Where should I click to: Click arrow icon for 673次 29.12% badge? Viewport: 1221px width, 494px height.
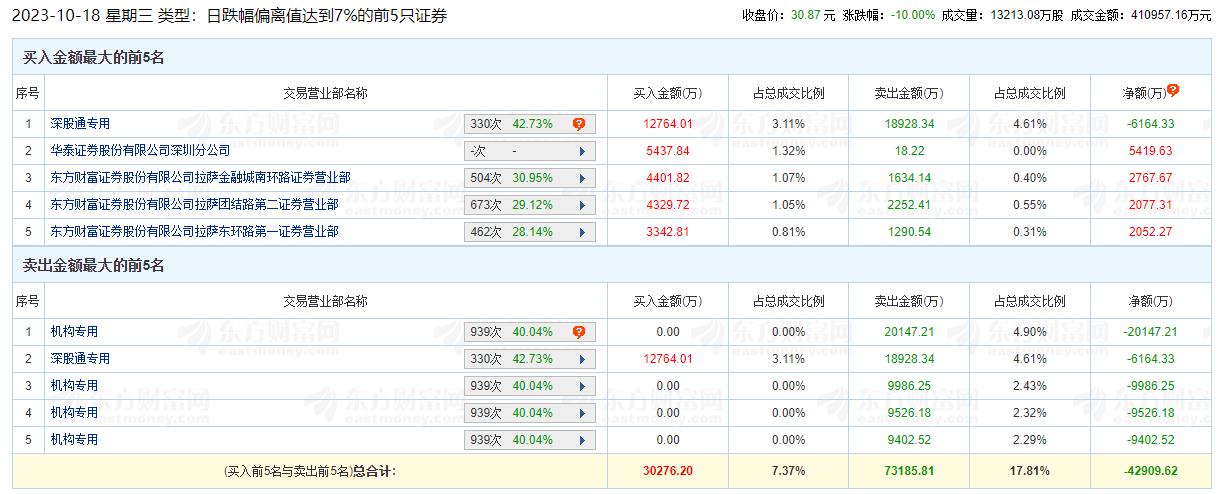582,205
